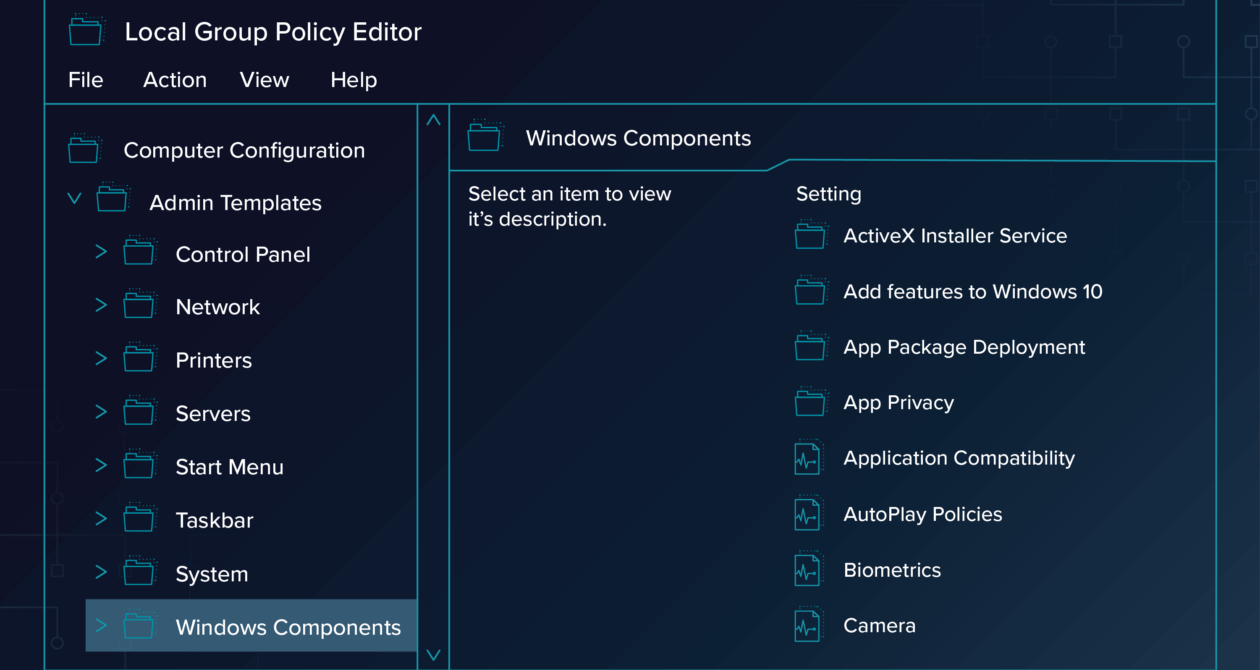
Task: Click the Biometrics policy document icon
Action: point(807,570)
